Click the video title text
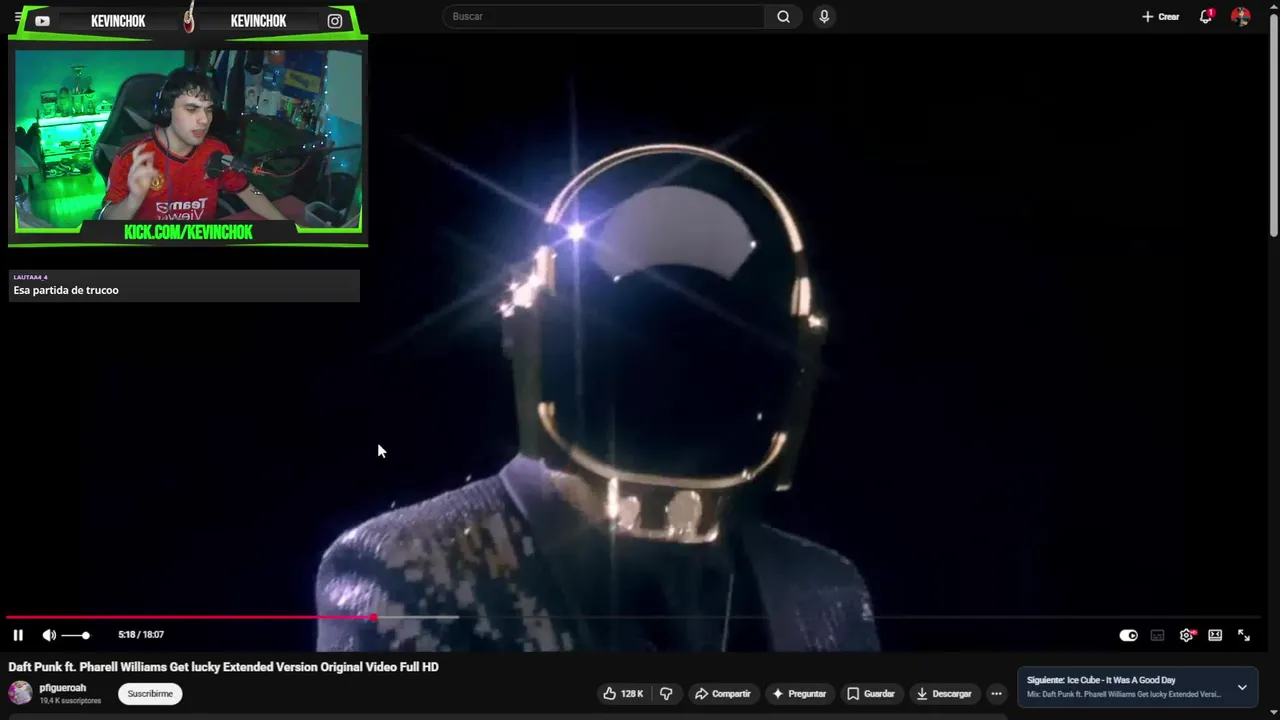This screenshot has height=720, width=1280. (x=224, y=667)
